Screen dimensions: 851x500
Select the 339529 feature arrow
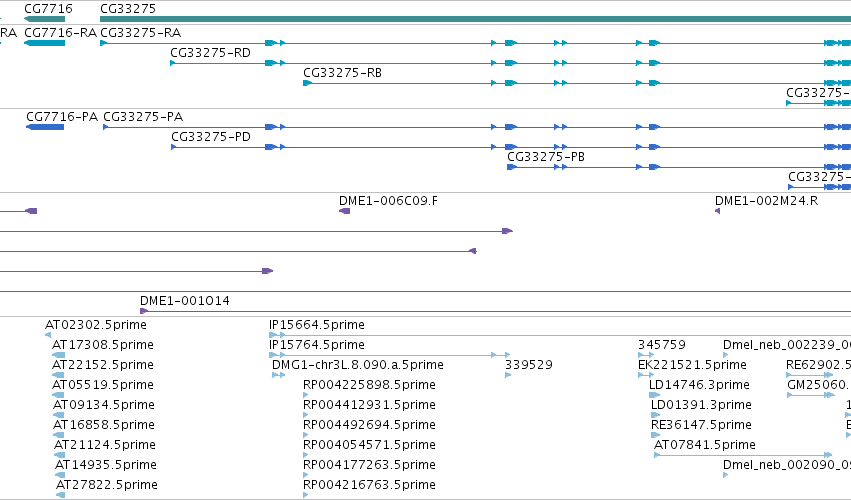click(508, 375)
